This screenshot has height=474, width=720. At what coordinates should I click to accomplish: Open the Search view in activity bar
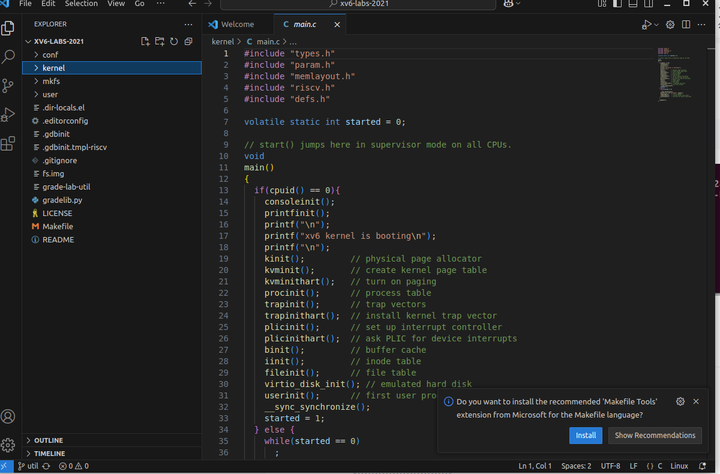(9, 57)
